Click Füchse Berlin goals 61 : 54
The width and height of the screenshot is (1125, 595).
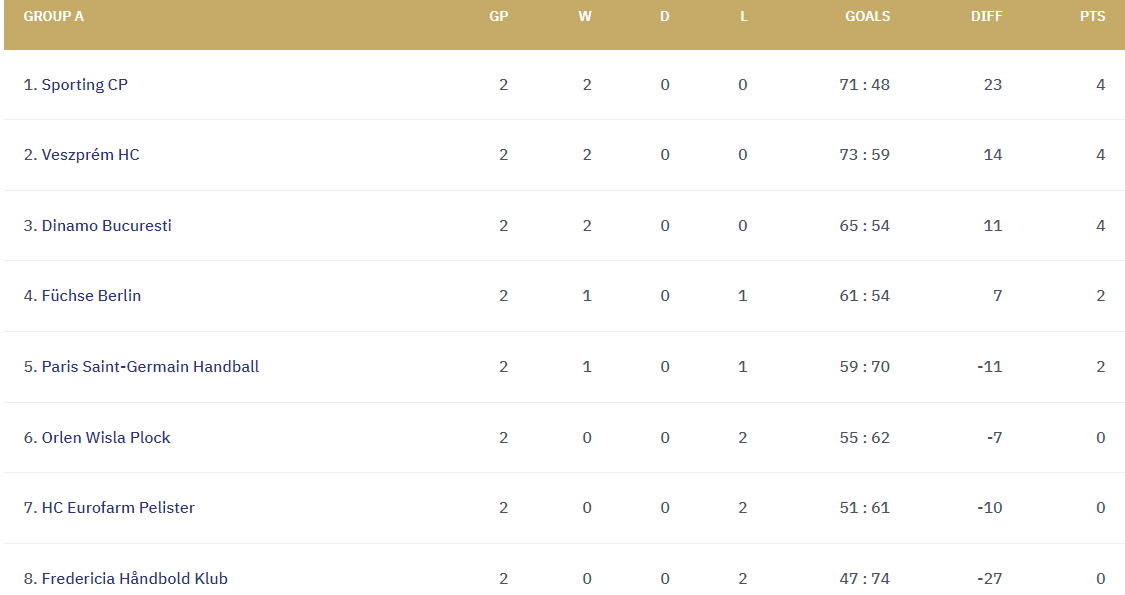(x=865, y=296)
